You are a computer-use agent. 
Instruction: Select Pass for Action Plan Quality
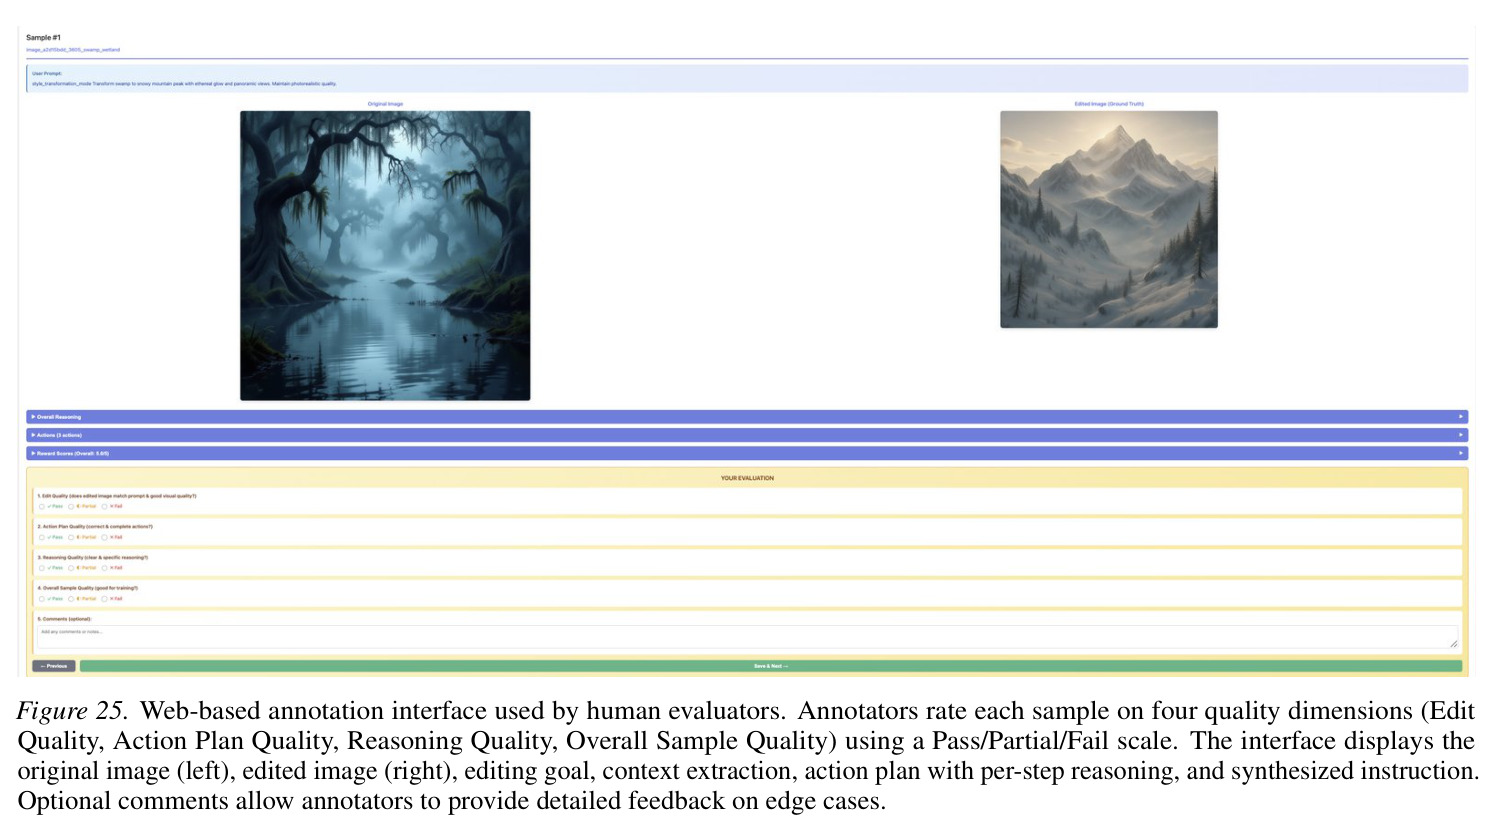click(42, 537)
